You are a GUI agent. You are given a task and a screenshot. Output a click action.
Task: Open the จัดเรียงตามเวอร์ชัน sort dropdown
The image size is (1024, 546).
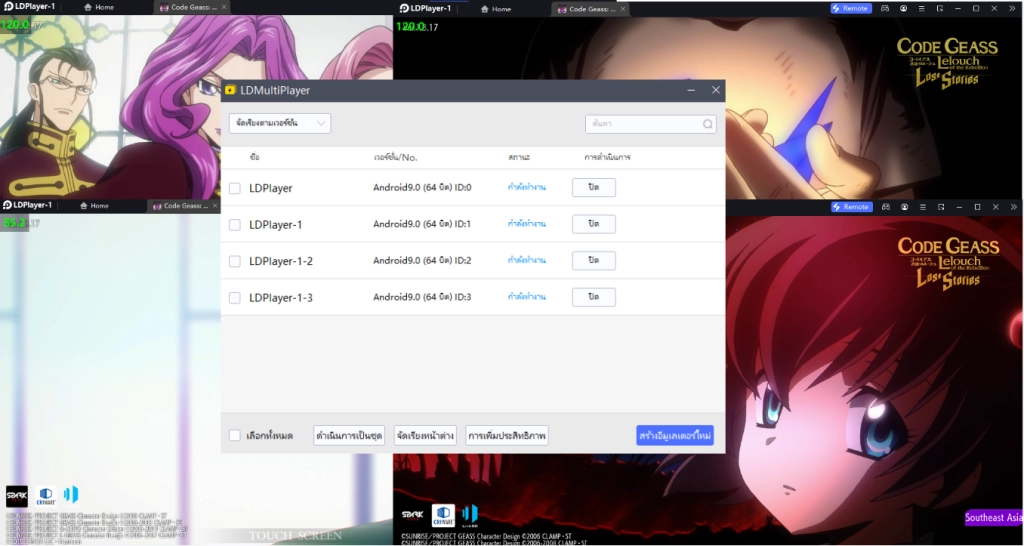(280, 123)
